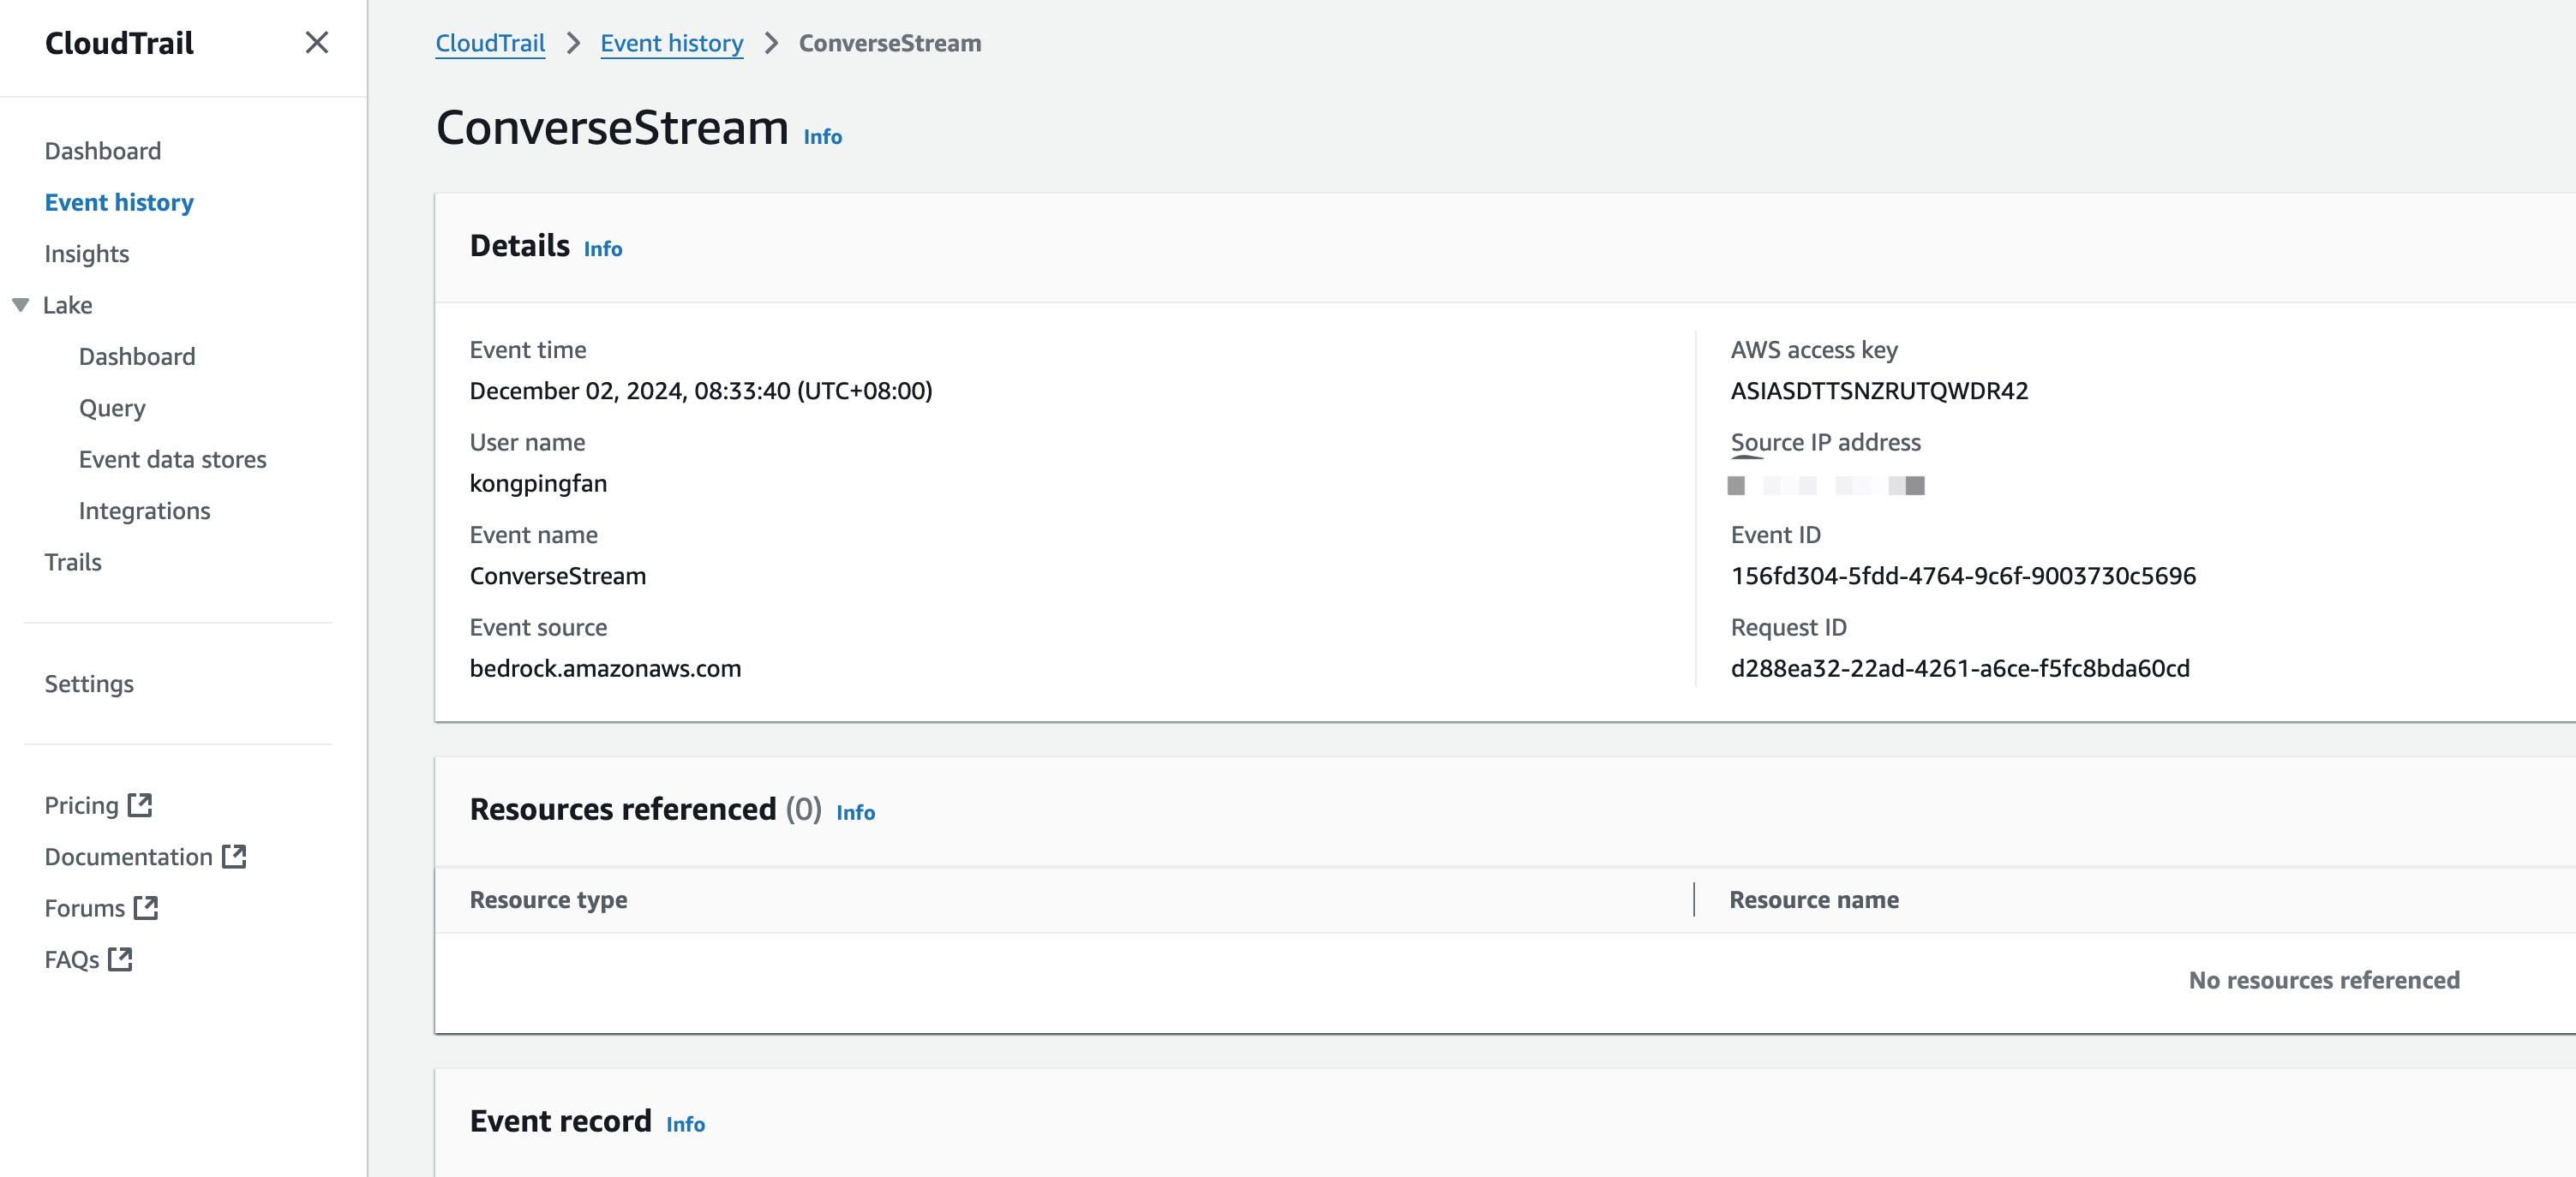
Task: Click the CloudTrail breadcrumb link
Action: click(490, 43)
